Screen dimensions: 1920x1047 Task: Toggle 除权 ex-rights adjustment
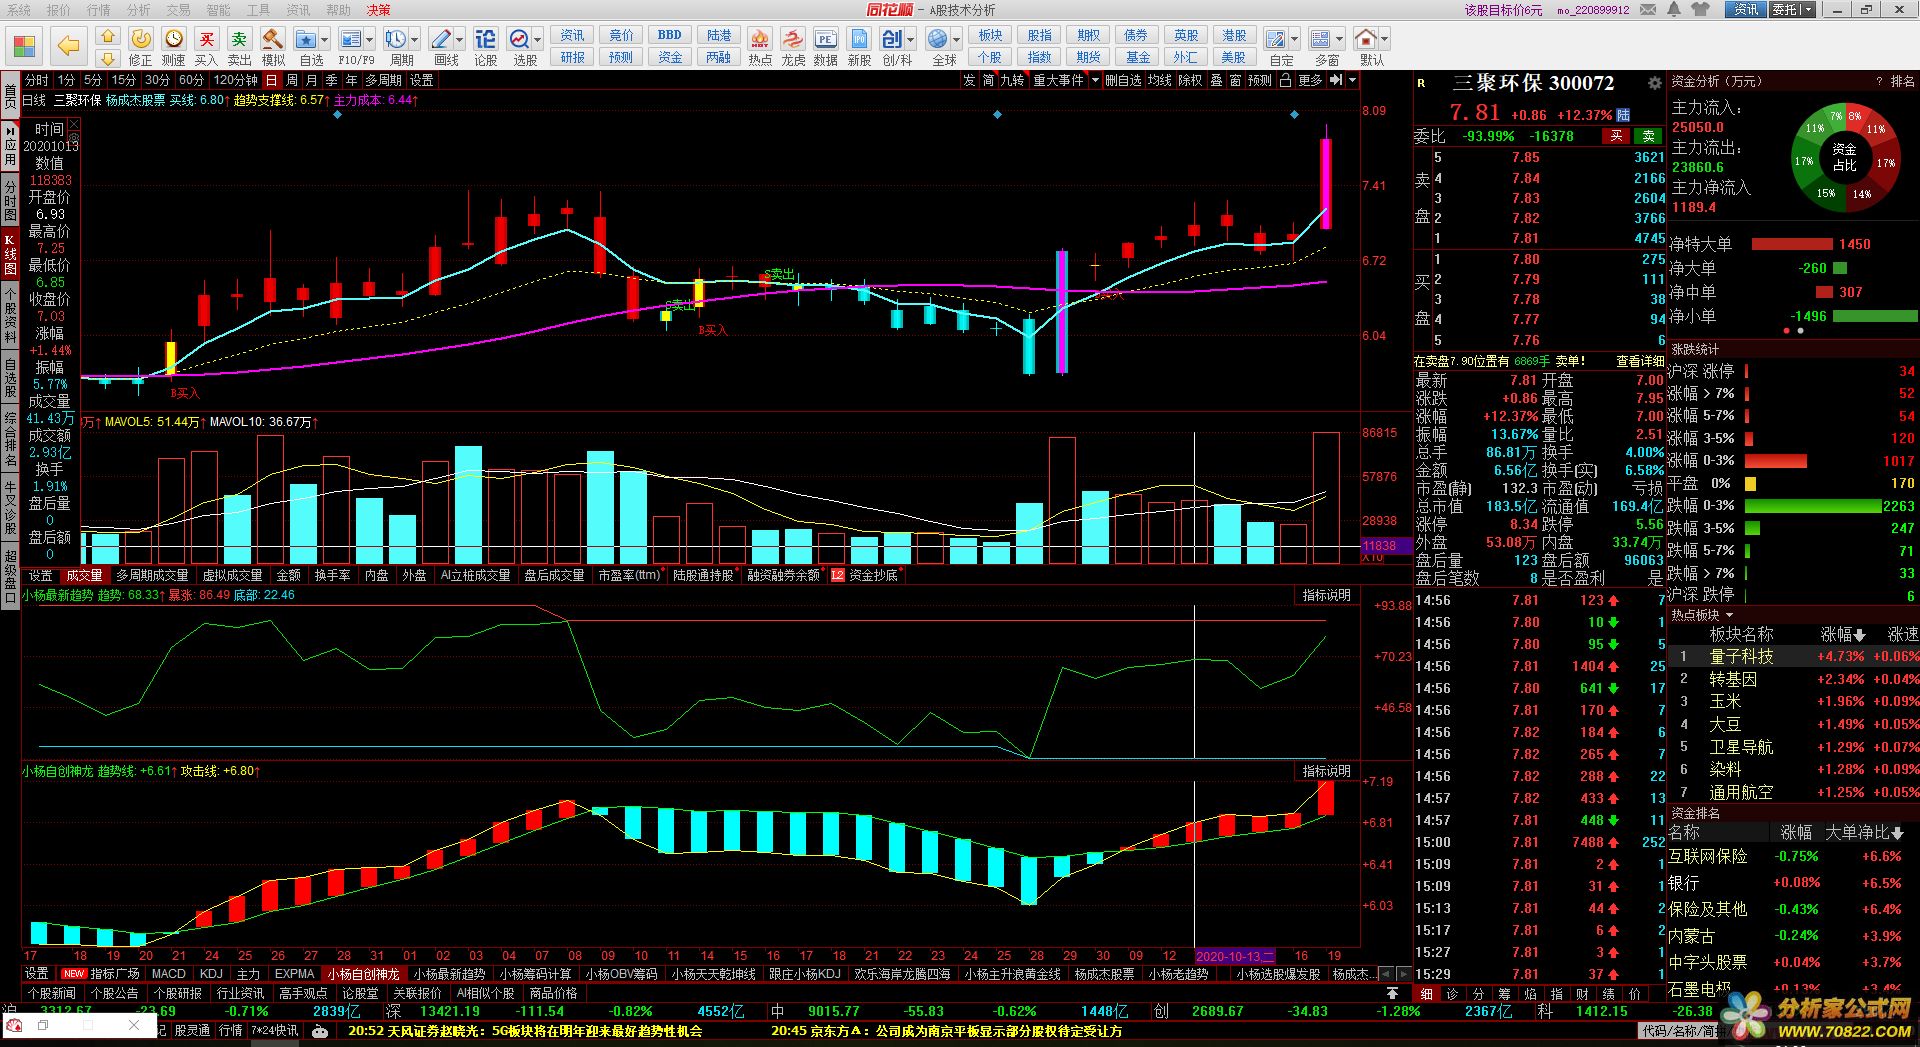click(1190, 80)
